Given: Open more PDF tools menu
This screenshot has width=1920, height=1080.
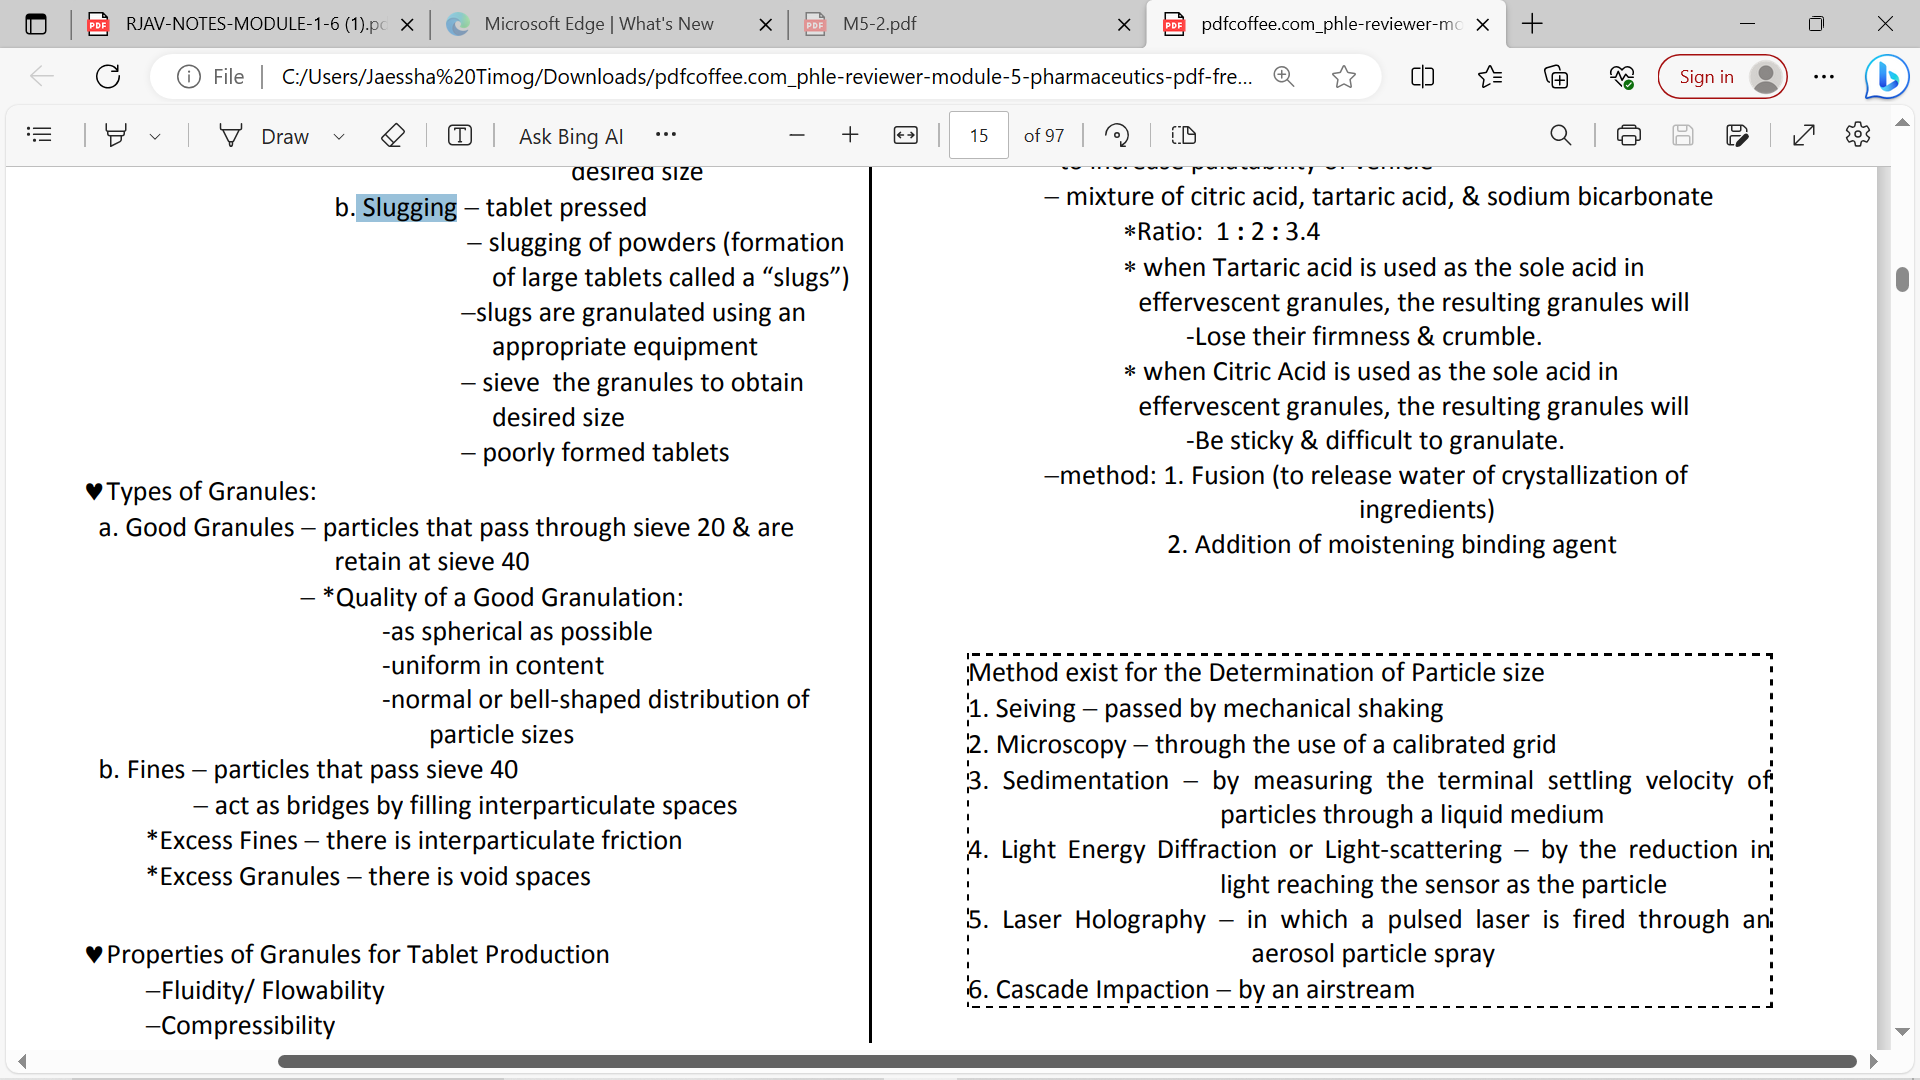Looking at the screenshot, I should 666,134.
